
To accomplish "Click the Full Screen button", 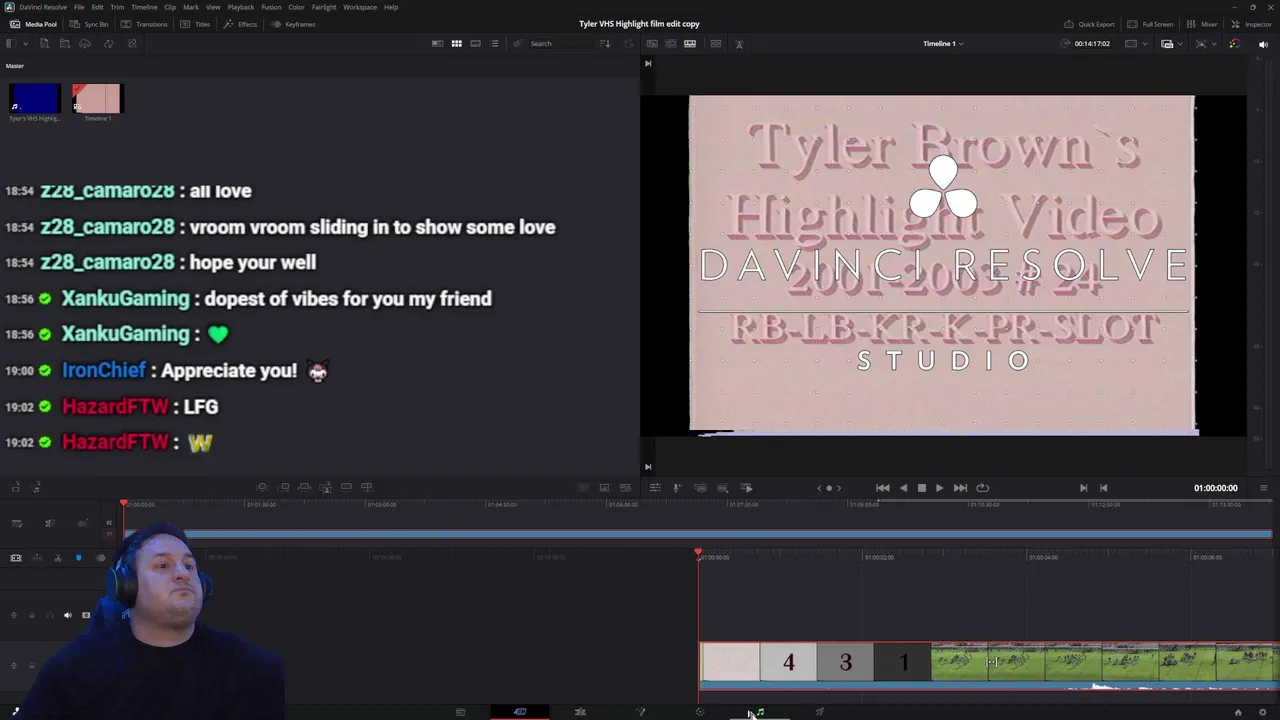I will 1150,24.
